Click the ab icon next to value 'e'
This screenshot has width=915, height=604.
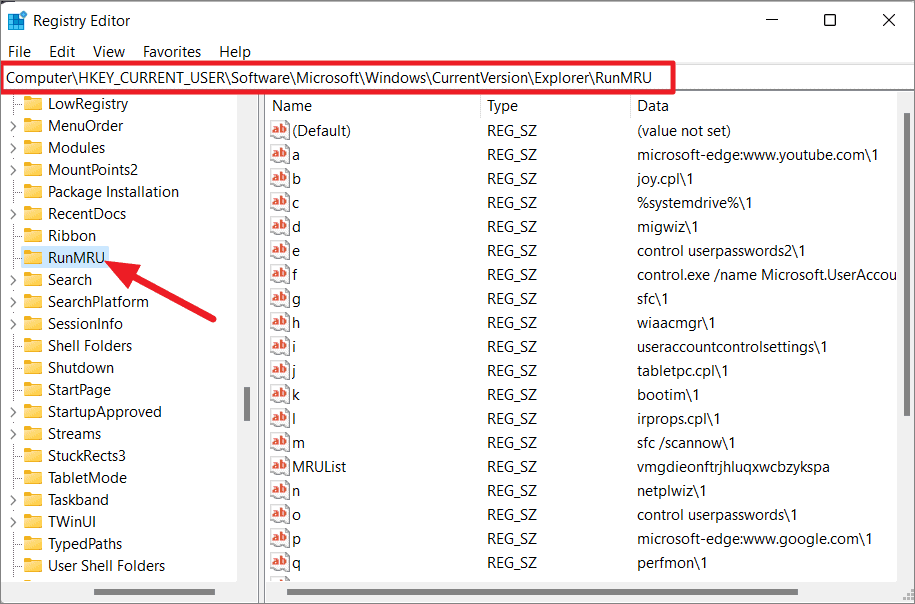tap(281, 250)
